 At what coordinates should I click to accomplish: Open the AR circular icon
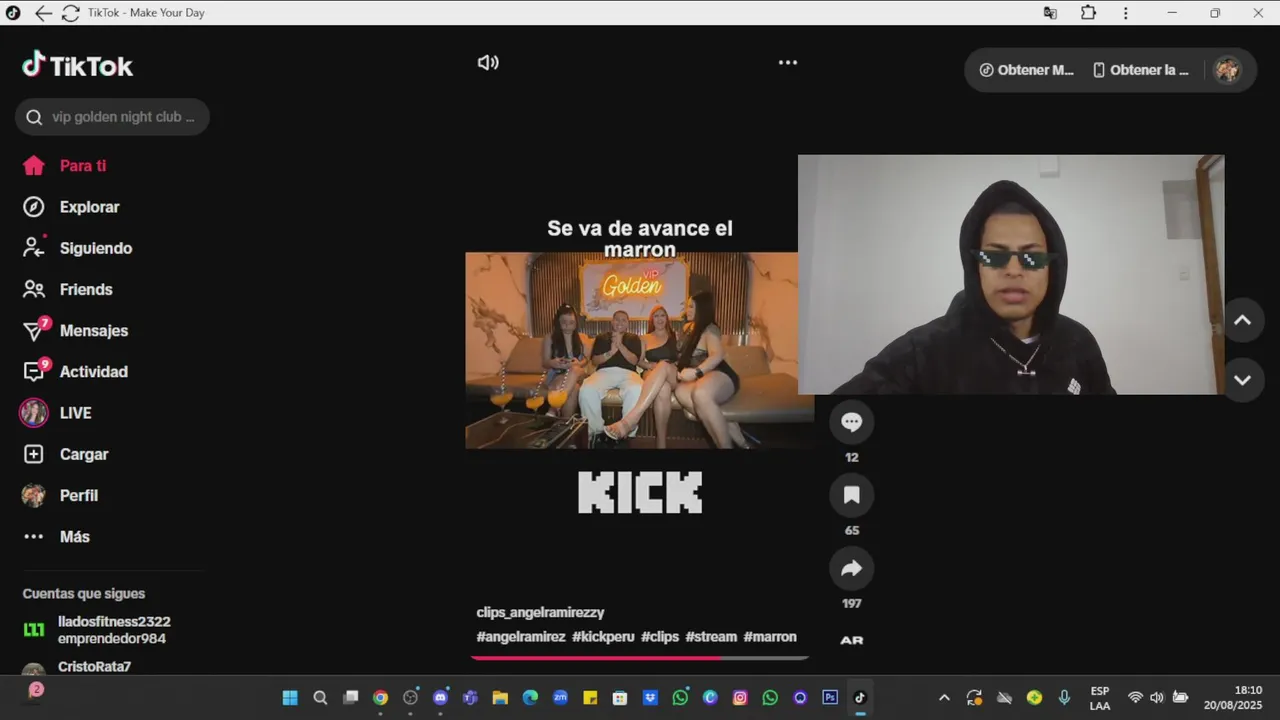(x=851, y=640)
